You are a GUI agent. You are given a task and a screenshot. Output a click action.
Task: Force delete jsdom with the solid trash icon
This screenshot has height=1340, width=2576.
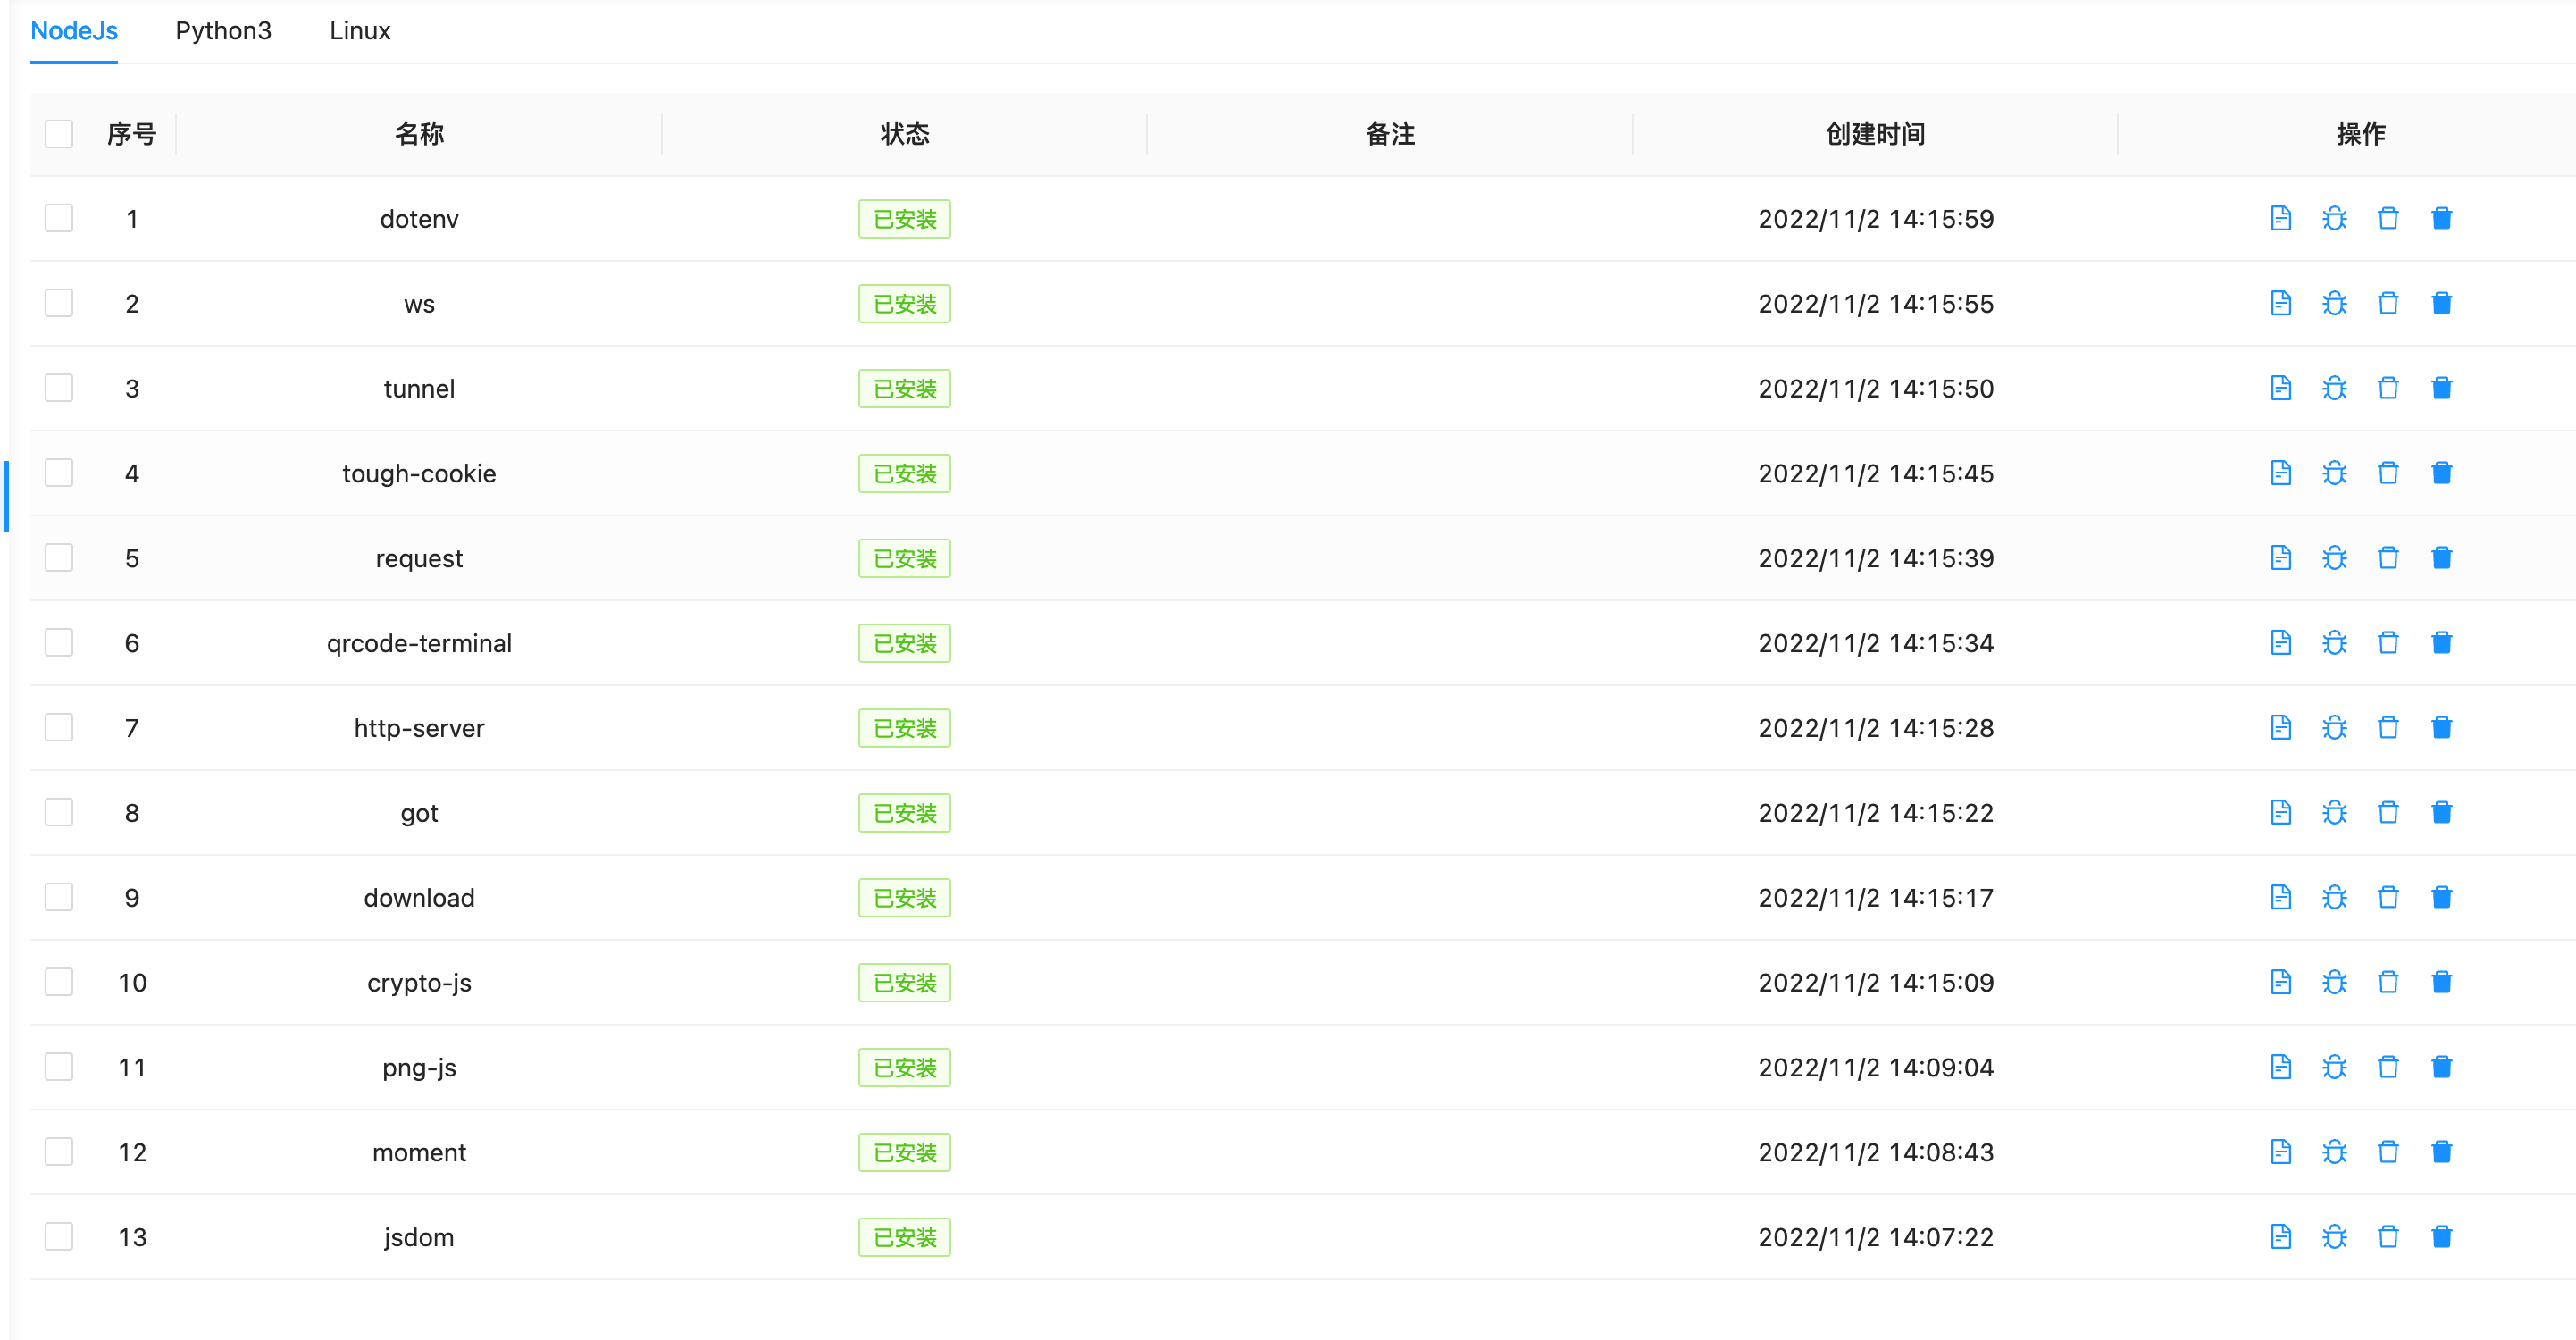pos(2441,1238)
